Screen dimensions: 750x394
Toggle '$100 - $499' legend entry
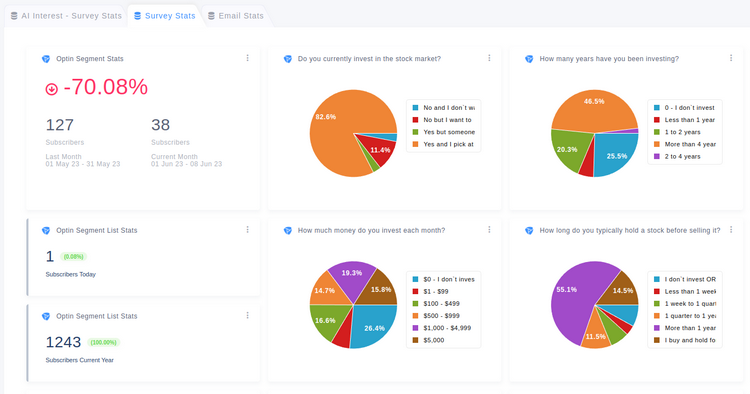(x=436, y=304)
